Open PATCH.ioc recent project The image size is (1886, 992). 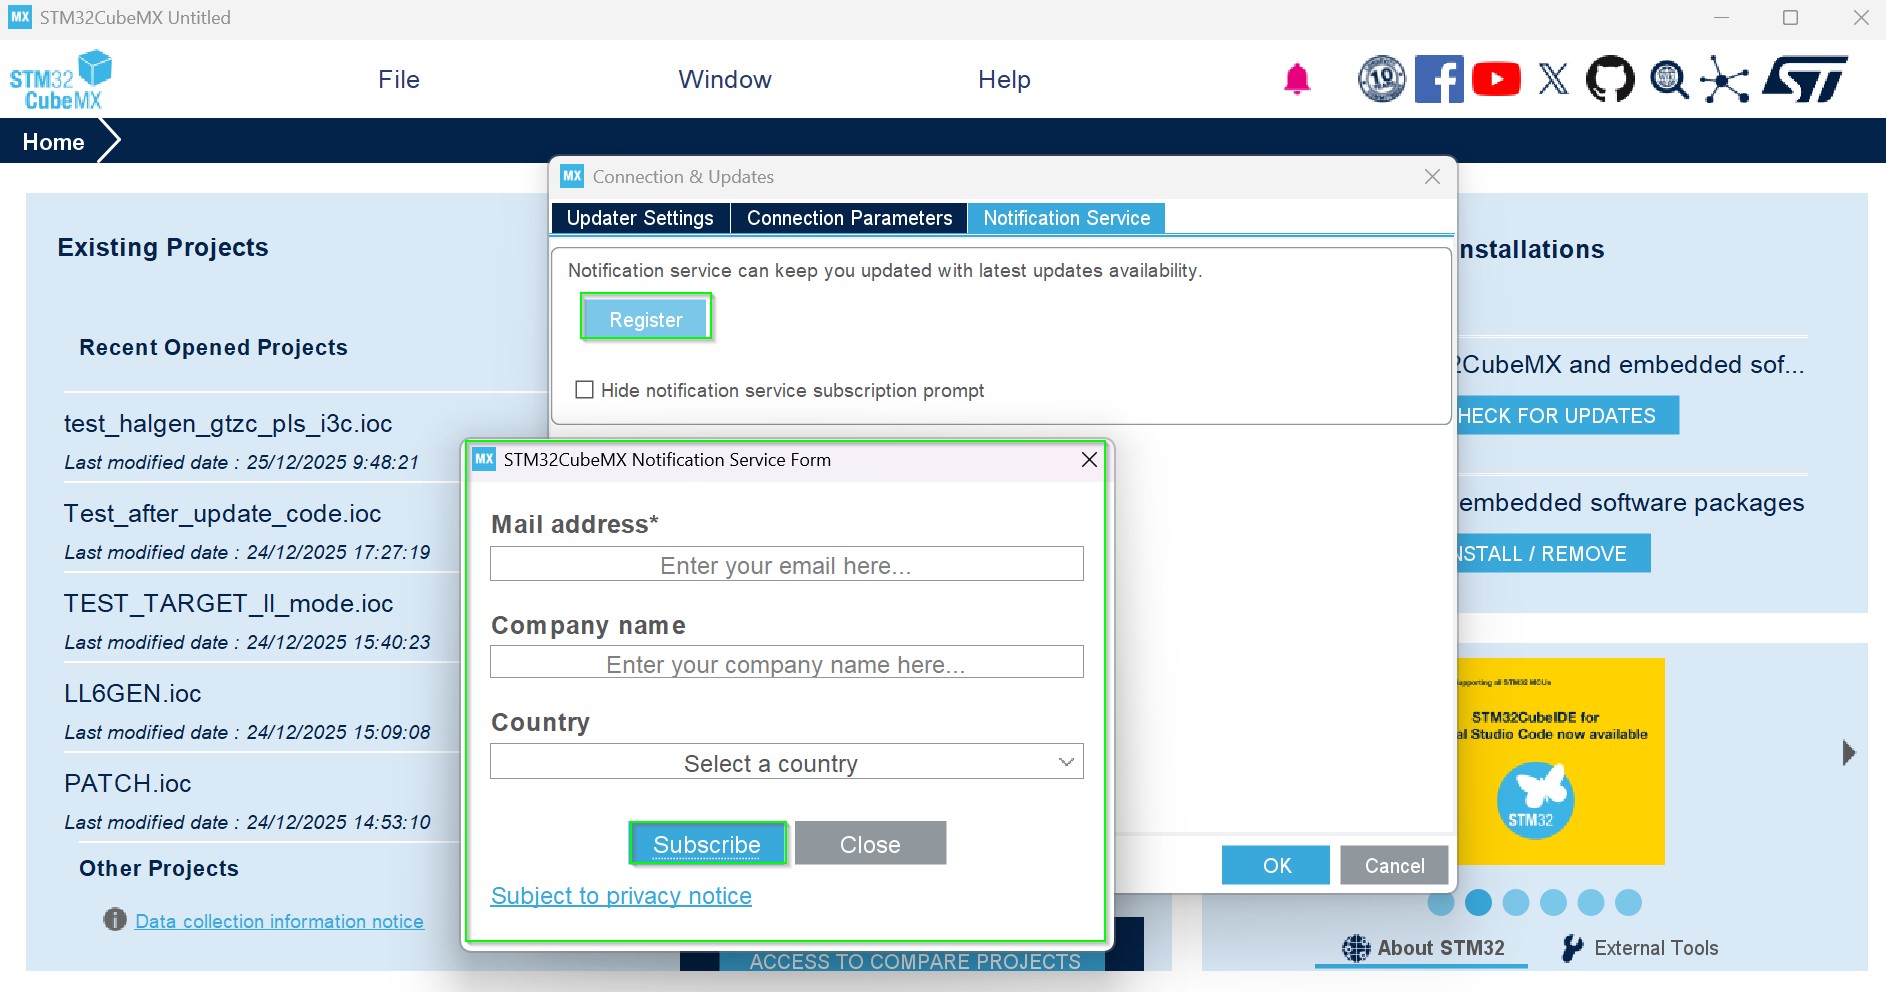127,784
